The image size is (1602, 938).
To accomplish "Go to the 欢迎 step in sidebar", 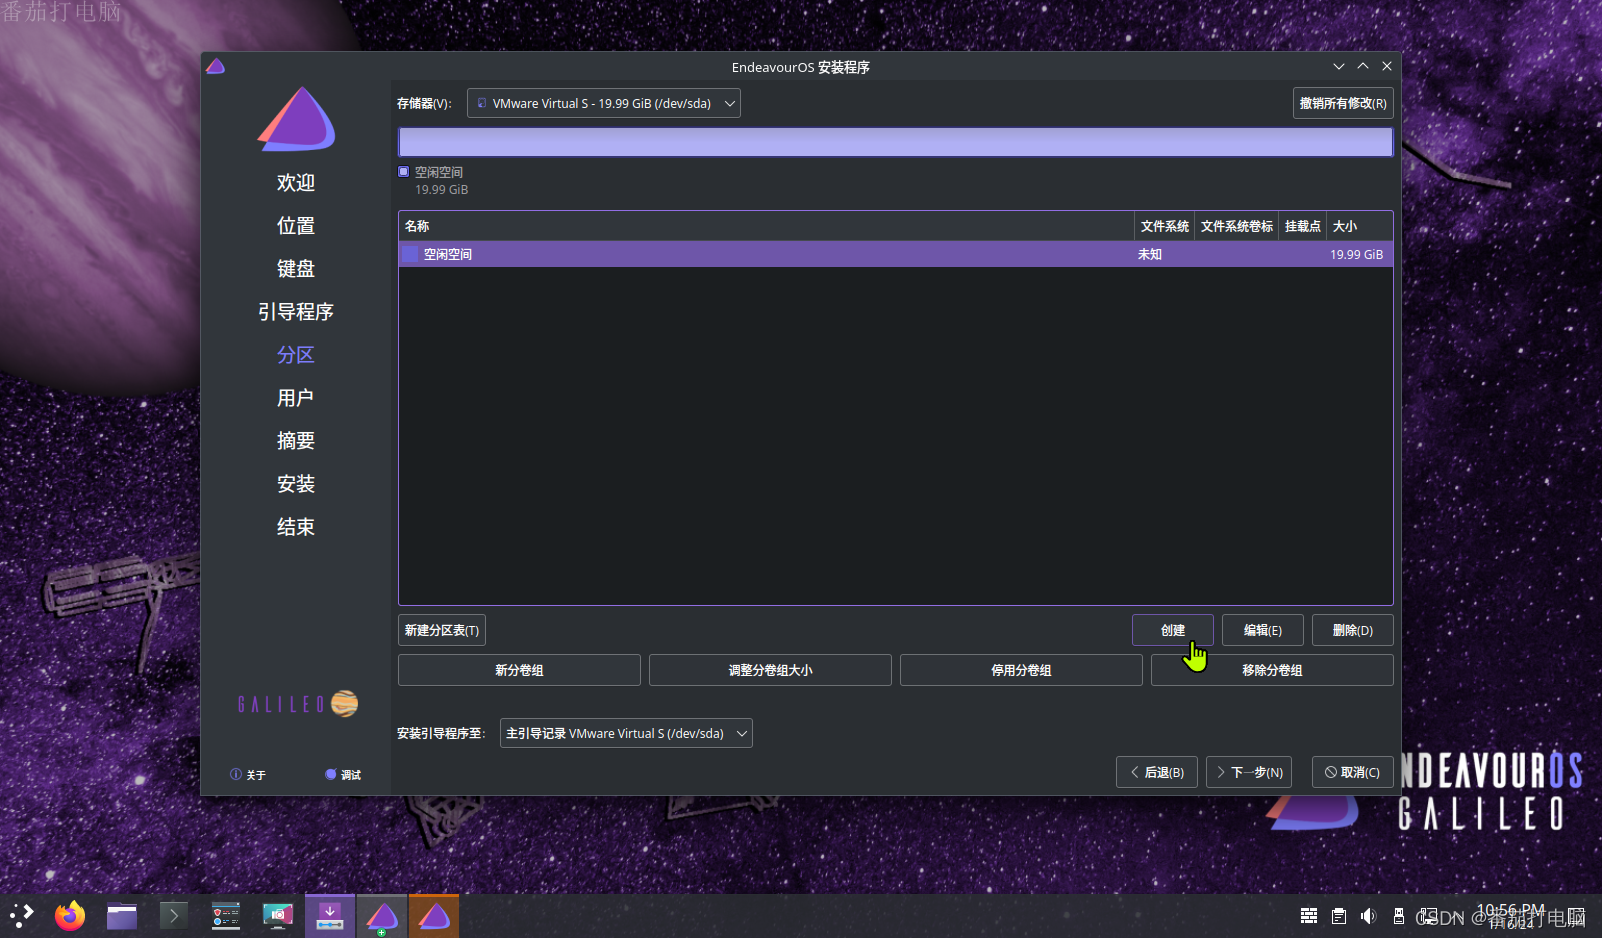I will (296, 183).
